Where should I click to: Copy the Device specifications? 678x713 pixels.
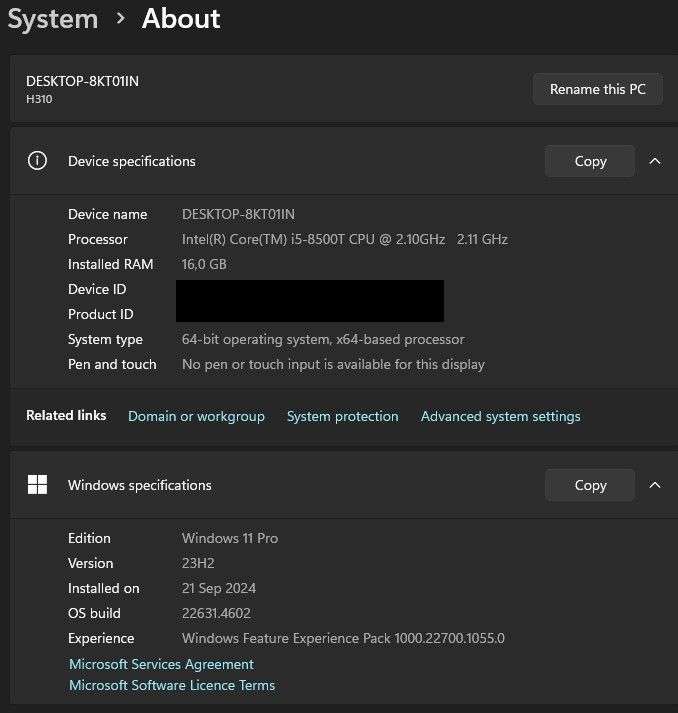pos(590,161)
